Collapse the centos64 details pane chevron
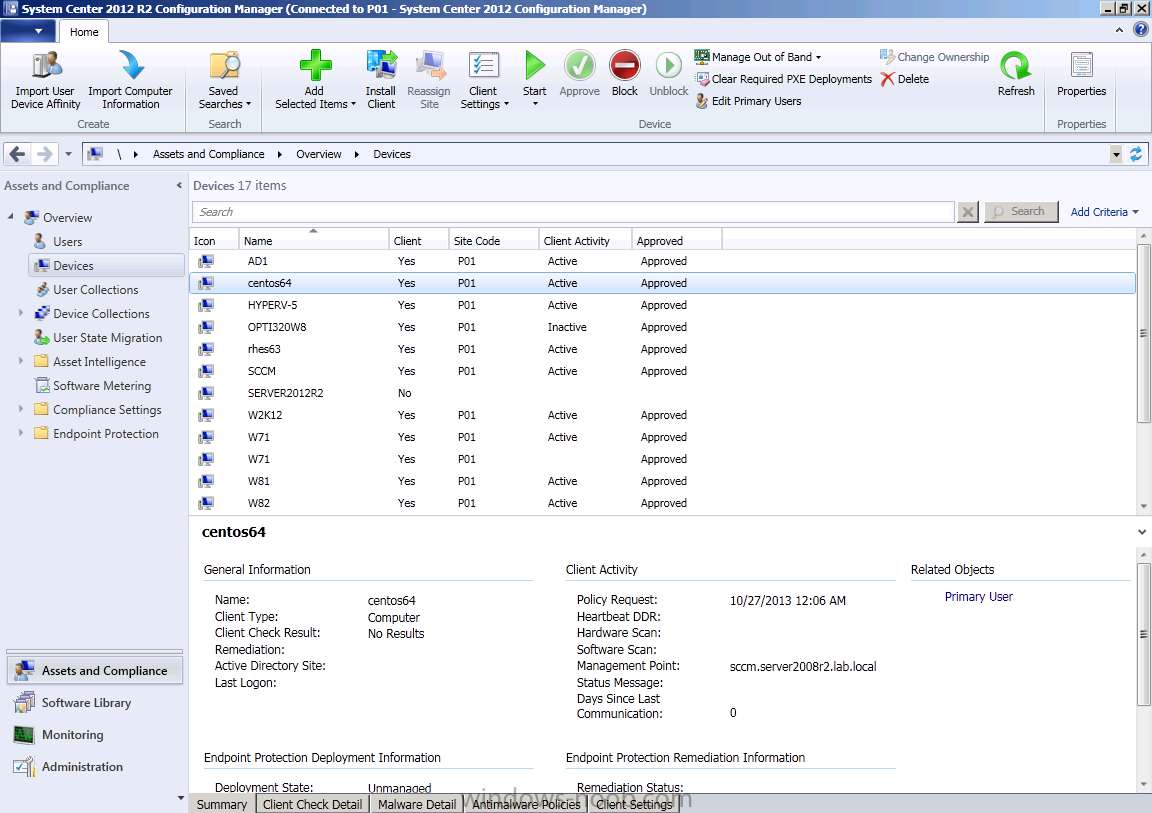This screenshot has height=813, width=1152. tap(1142, 532)
